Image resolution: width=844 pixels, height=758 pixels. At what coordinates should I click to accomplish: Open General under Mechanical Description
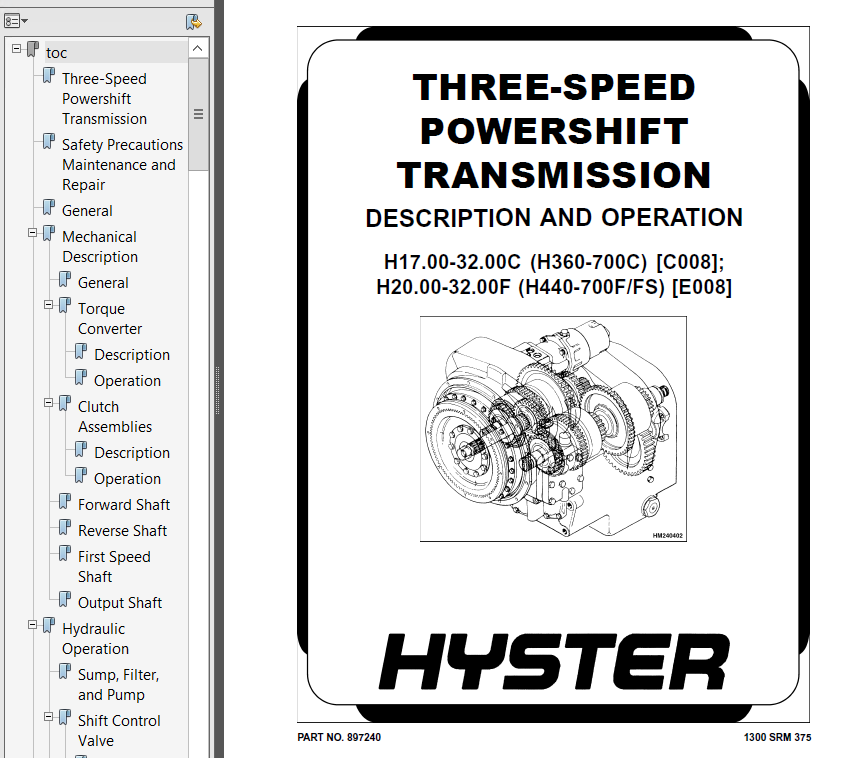(x=103, y=283)
